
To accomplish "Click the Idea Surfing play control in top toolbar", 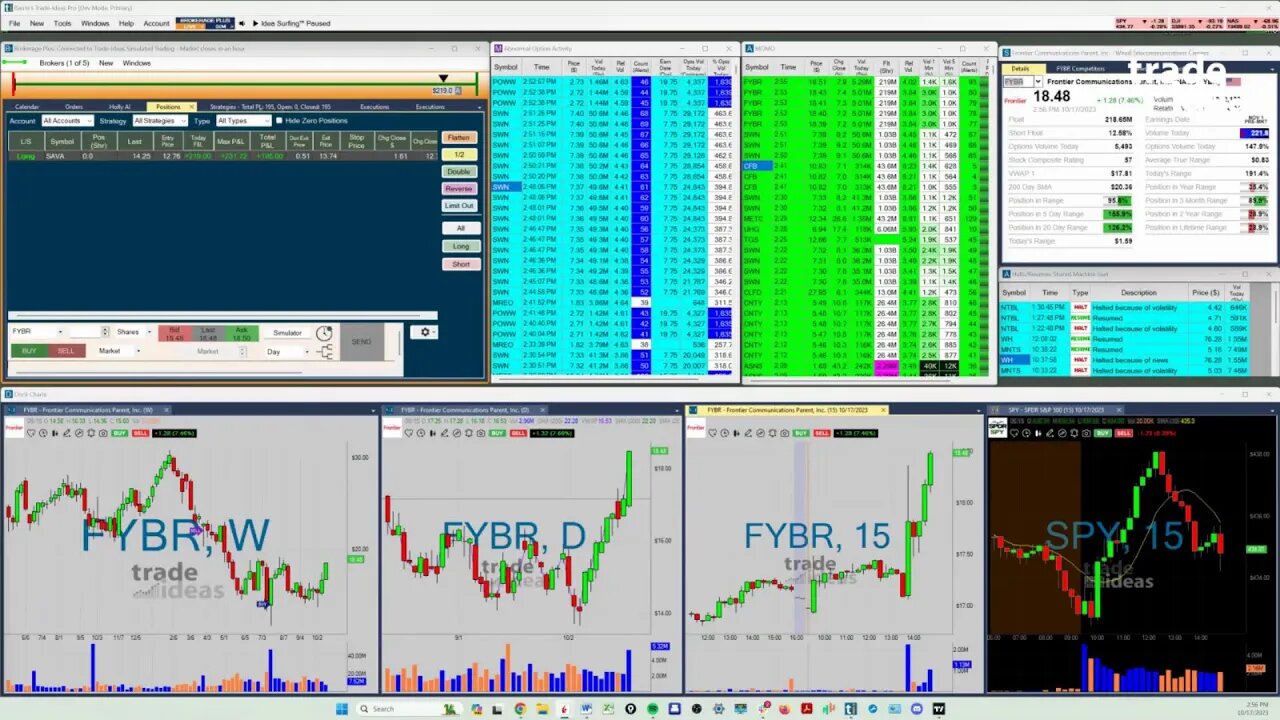I will click(x=255, y=23).
